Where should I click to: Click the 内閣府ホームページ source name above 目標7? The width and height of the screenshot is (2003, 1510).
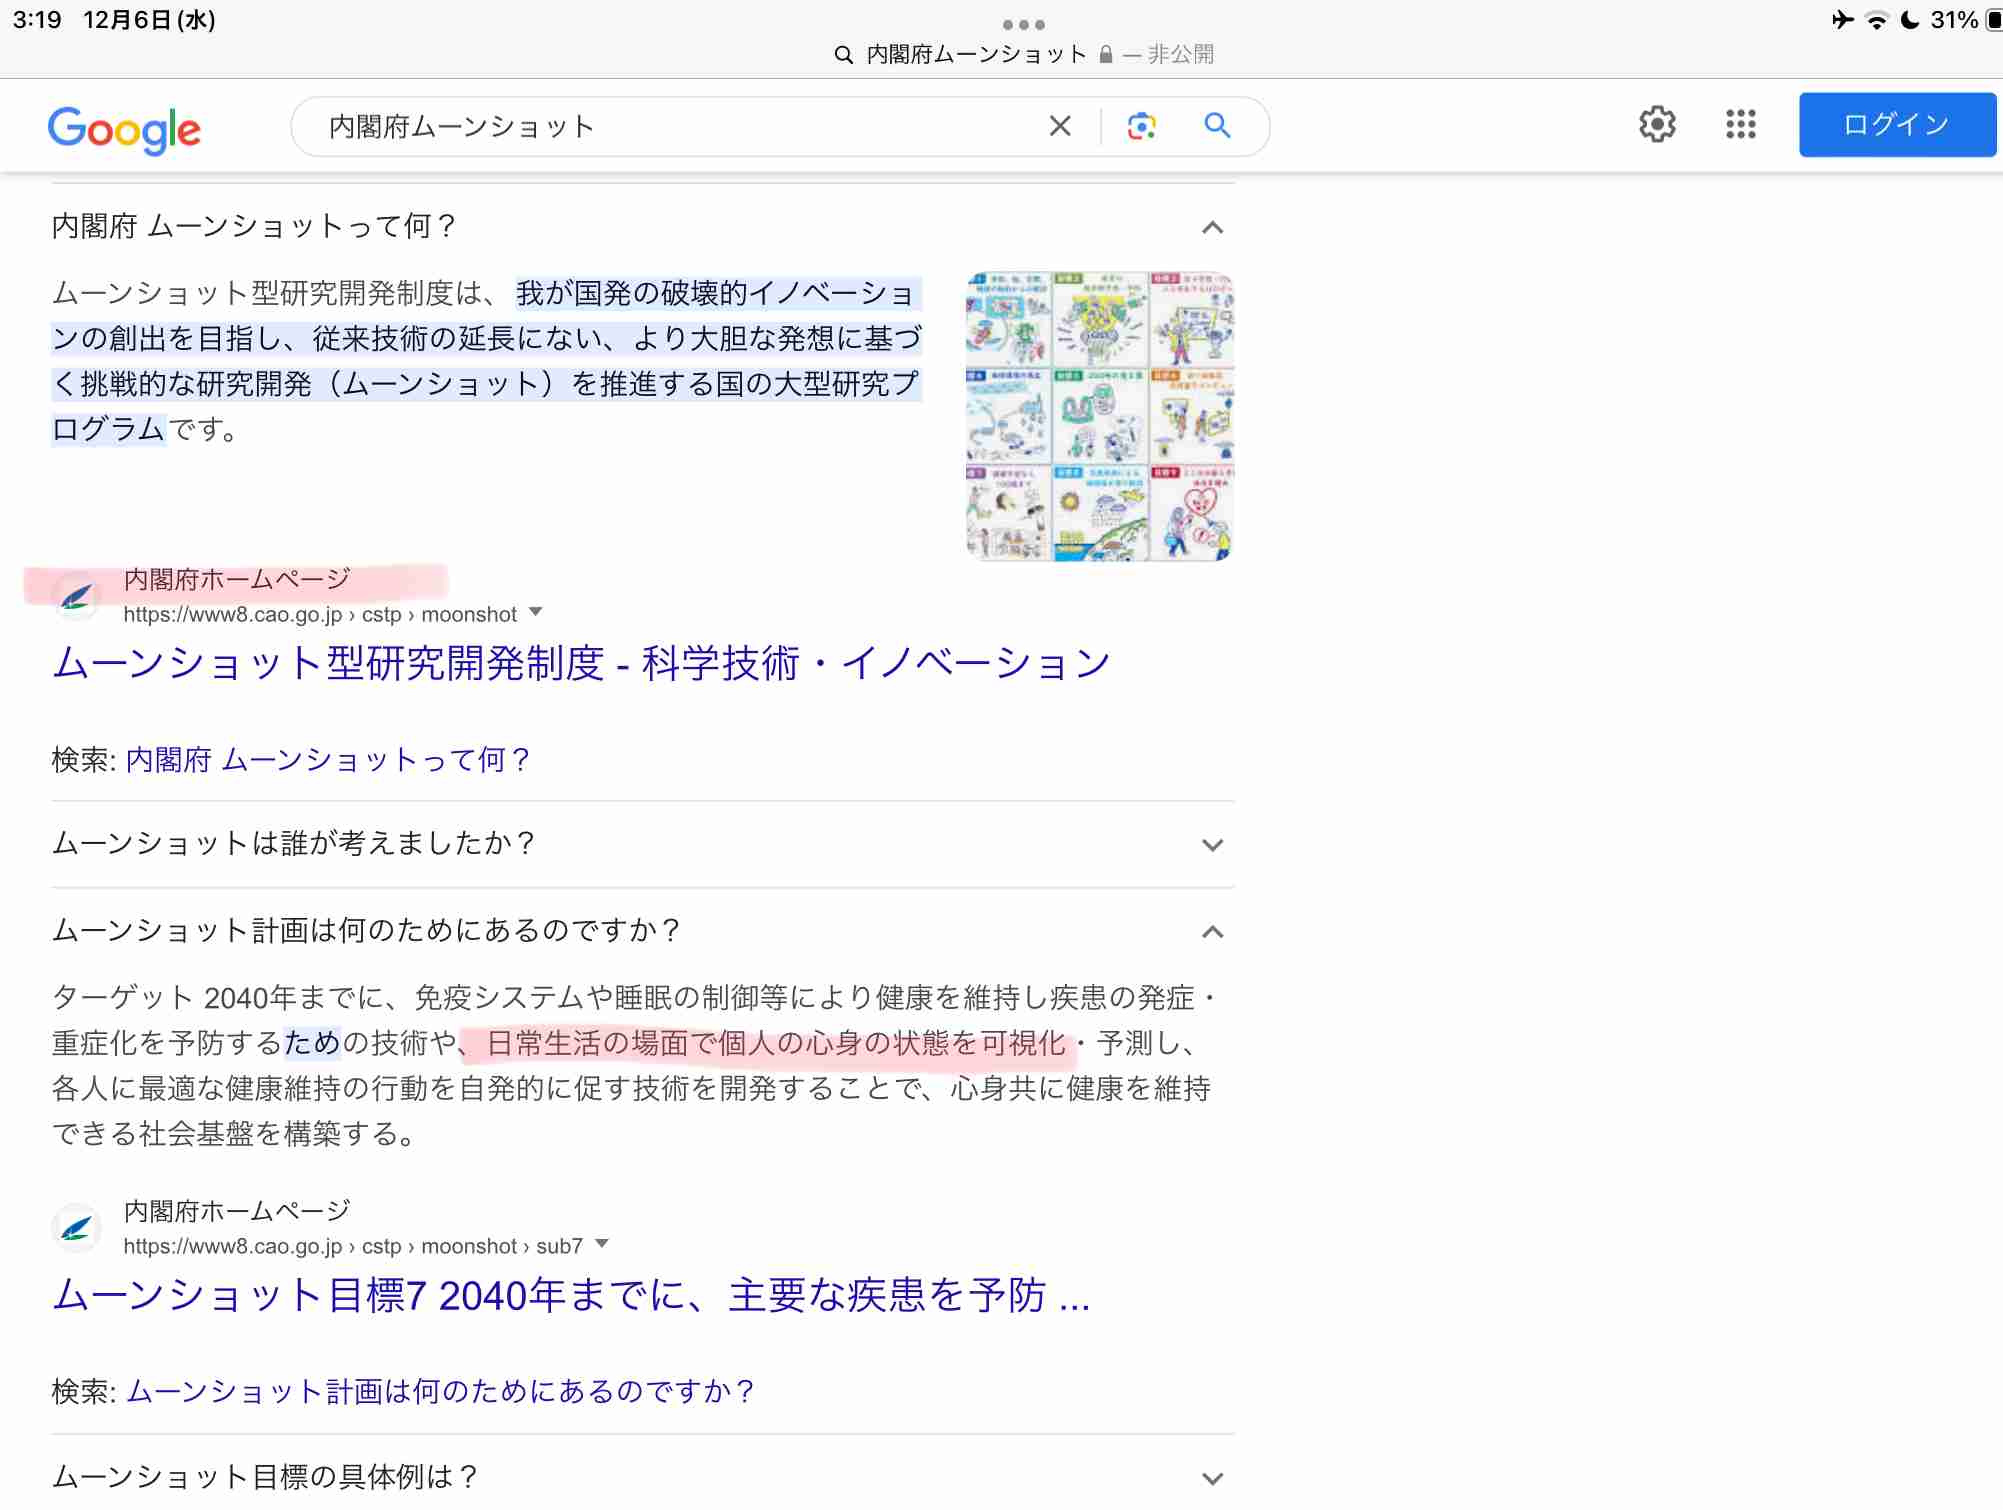pyautogui.click(x=237, y=1211)
